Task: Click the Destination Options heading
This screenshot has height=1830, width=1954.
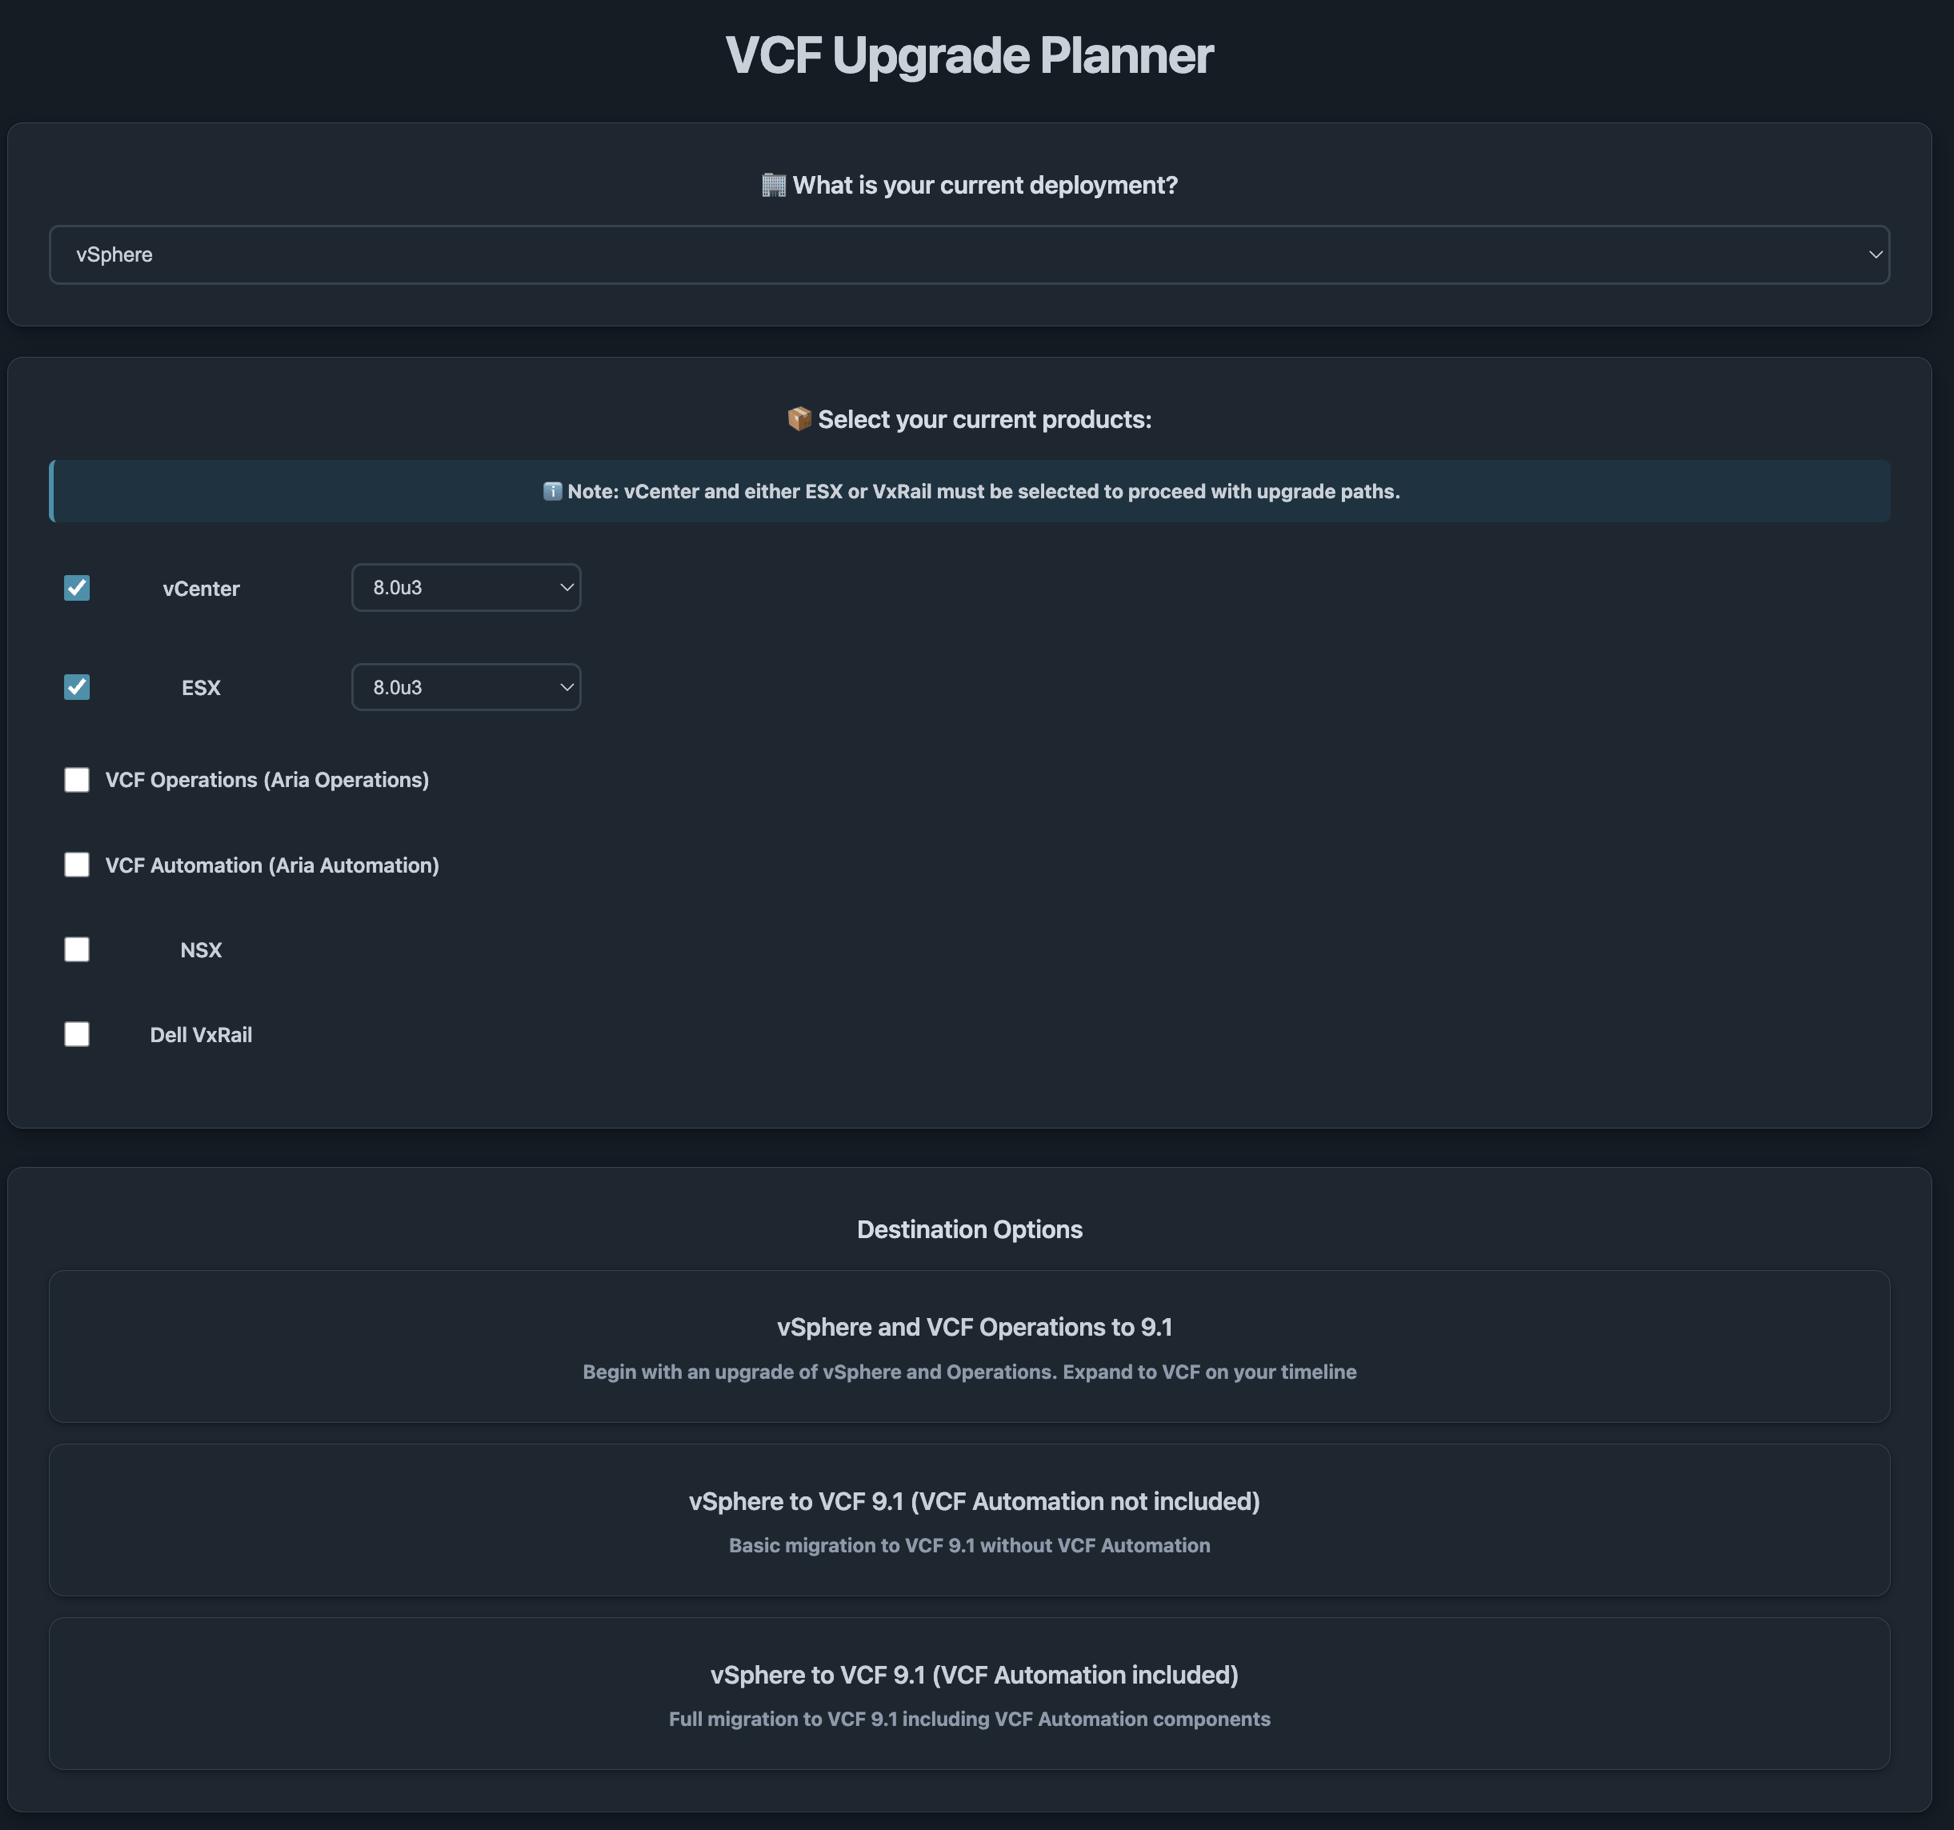Action: tap(969, 1230)
